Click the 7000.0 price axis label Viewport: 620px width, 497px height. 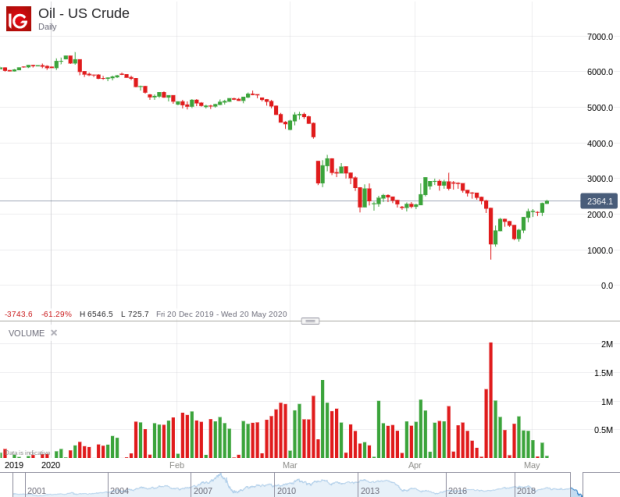(600, 37)
